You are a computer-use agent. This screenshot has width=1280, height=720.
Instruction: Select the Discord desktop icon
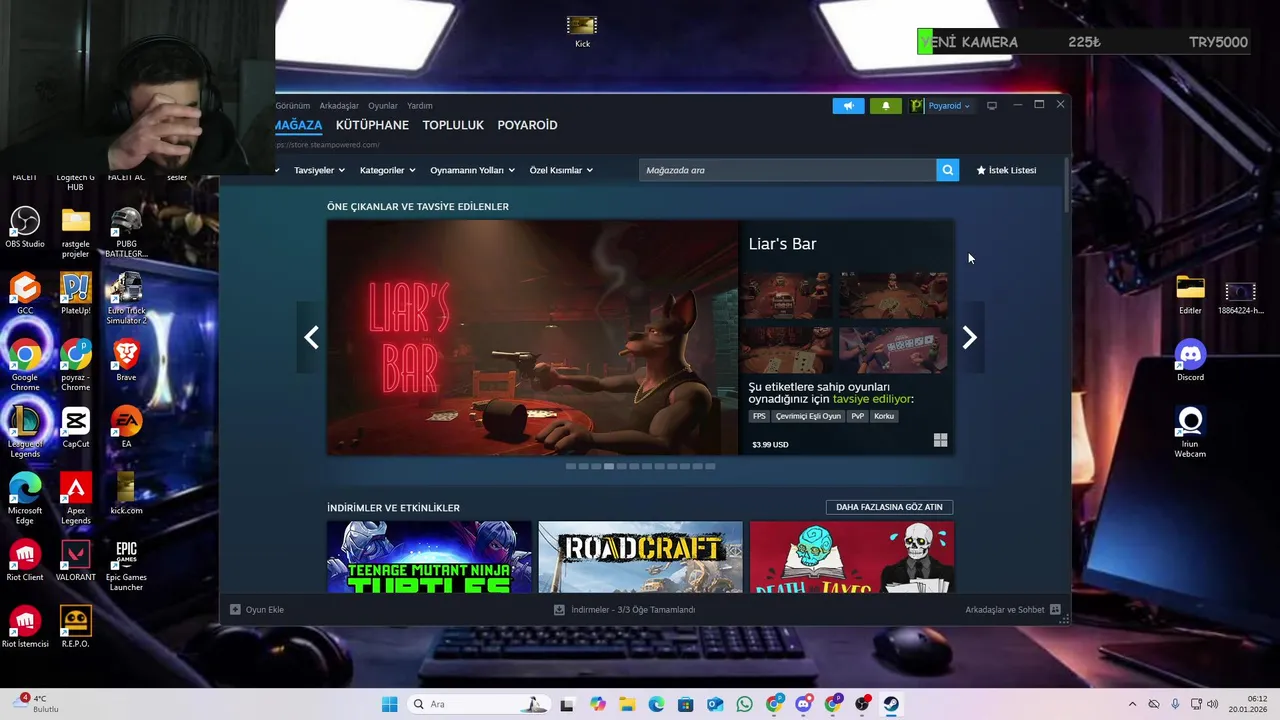click(x=1190, y=360)
